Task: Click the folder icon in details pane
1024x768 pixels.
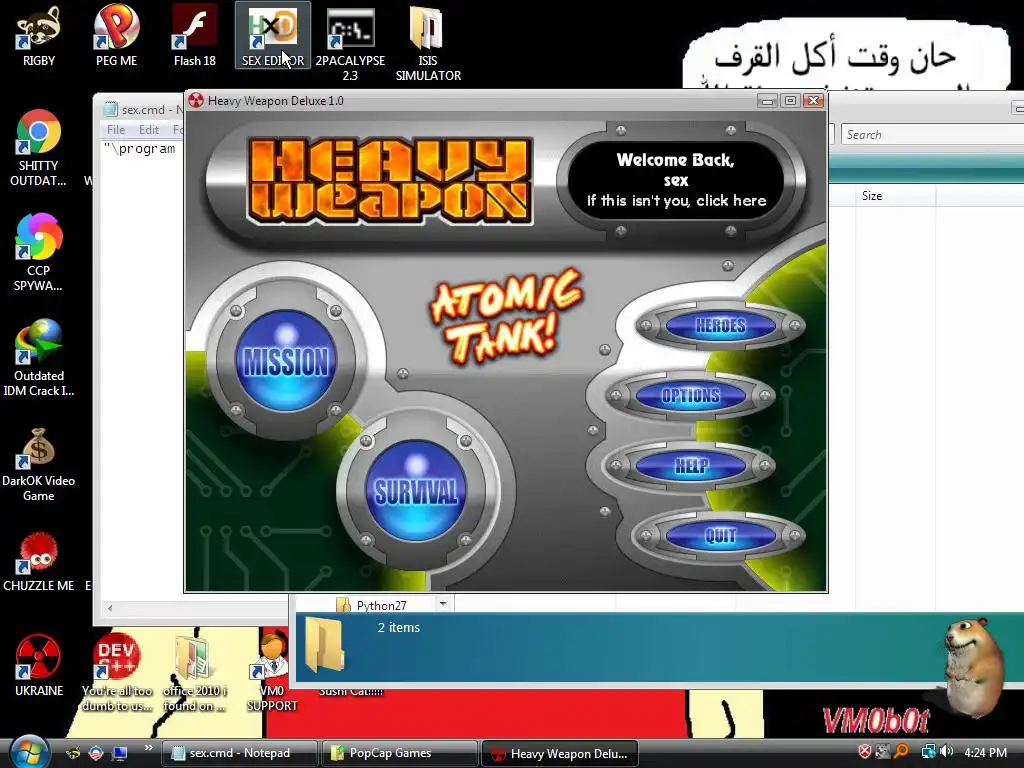Action: [324, 645]
